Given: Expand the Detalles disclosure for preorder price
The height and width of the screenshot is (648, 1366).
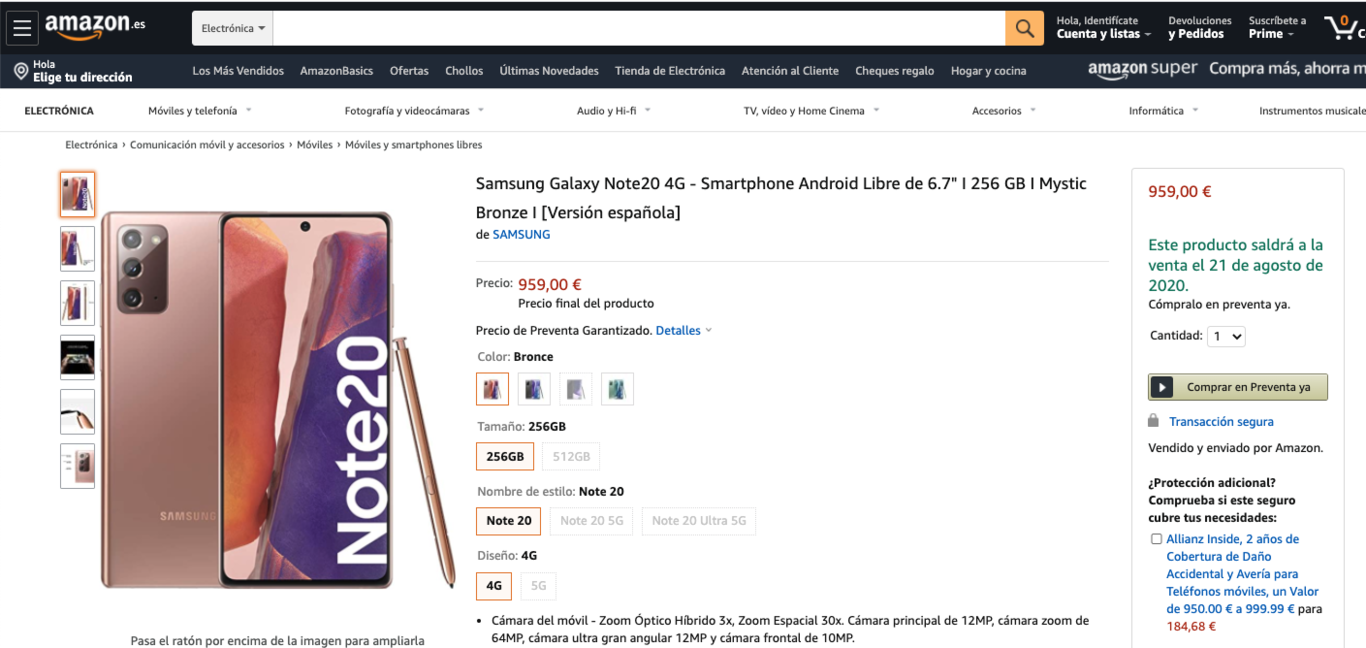Looking at the screenshot, I should coord(678,330).
